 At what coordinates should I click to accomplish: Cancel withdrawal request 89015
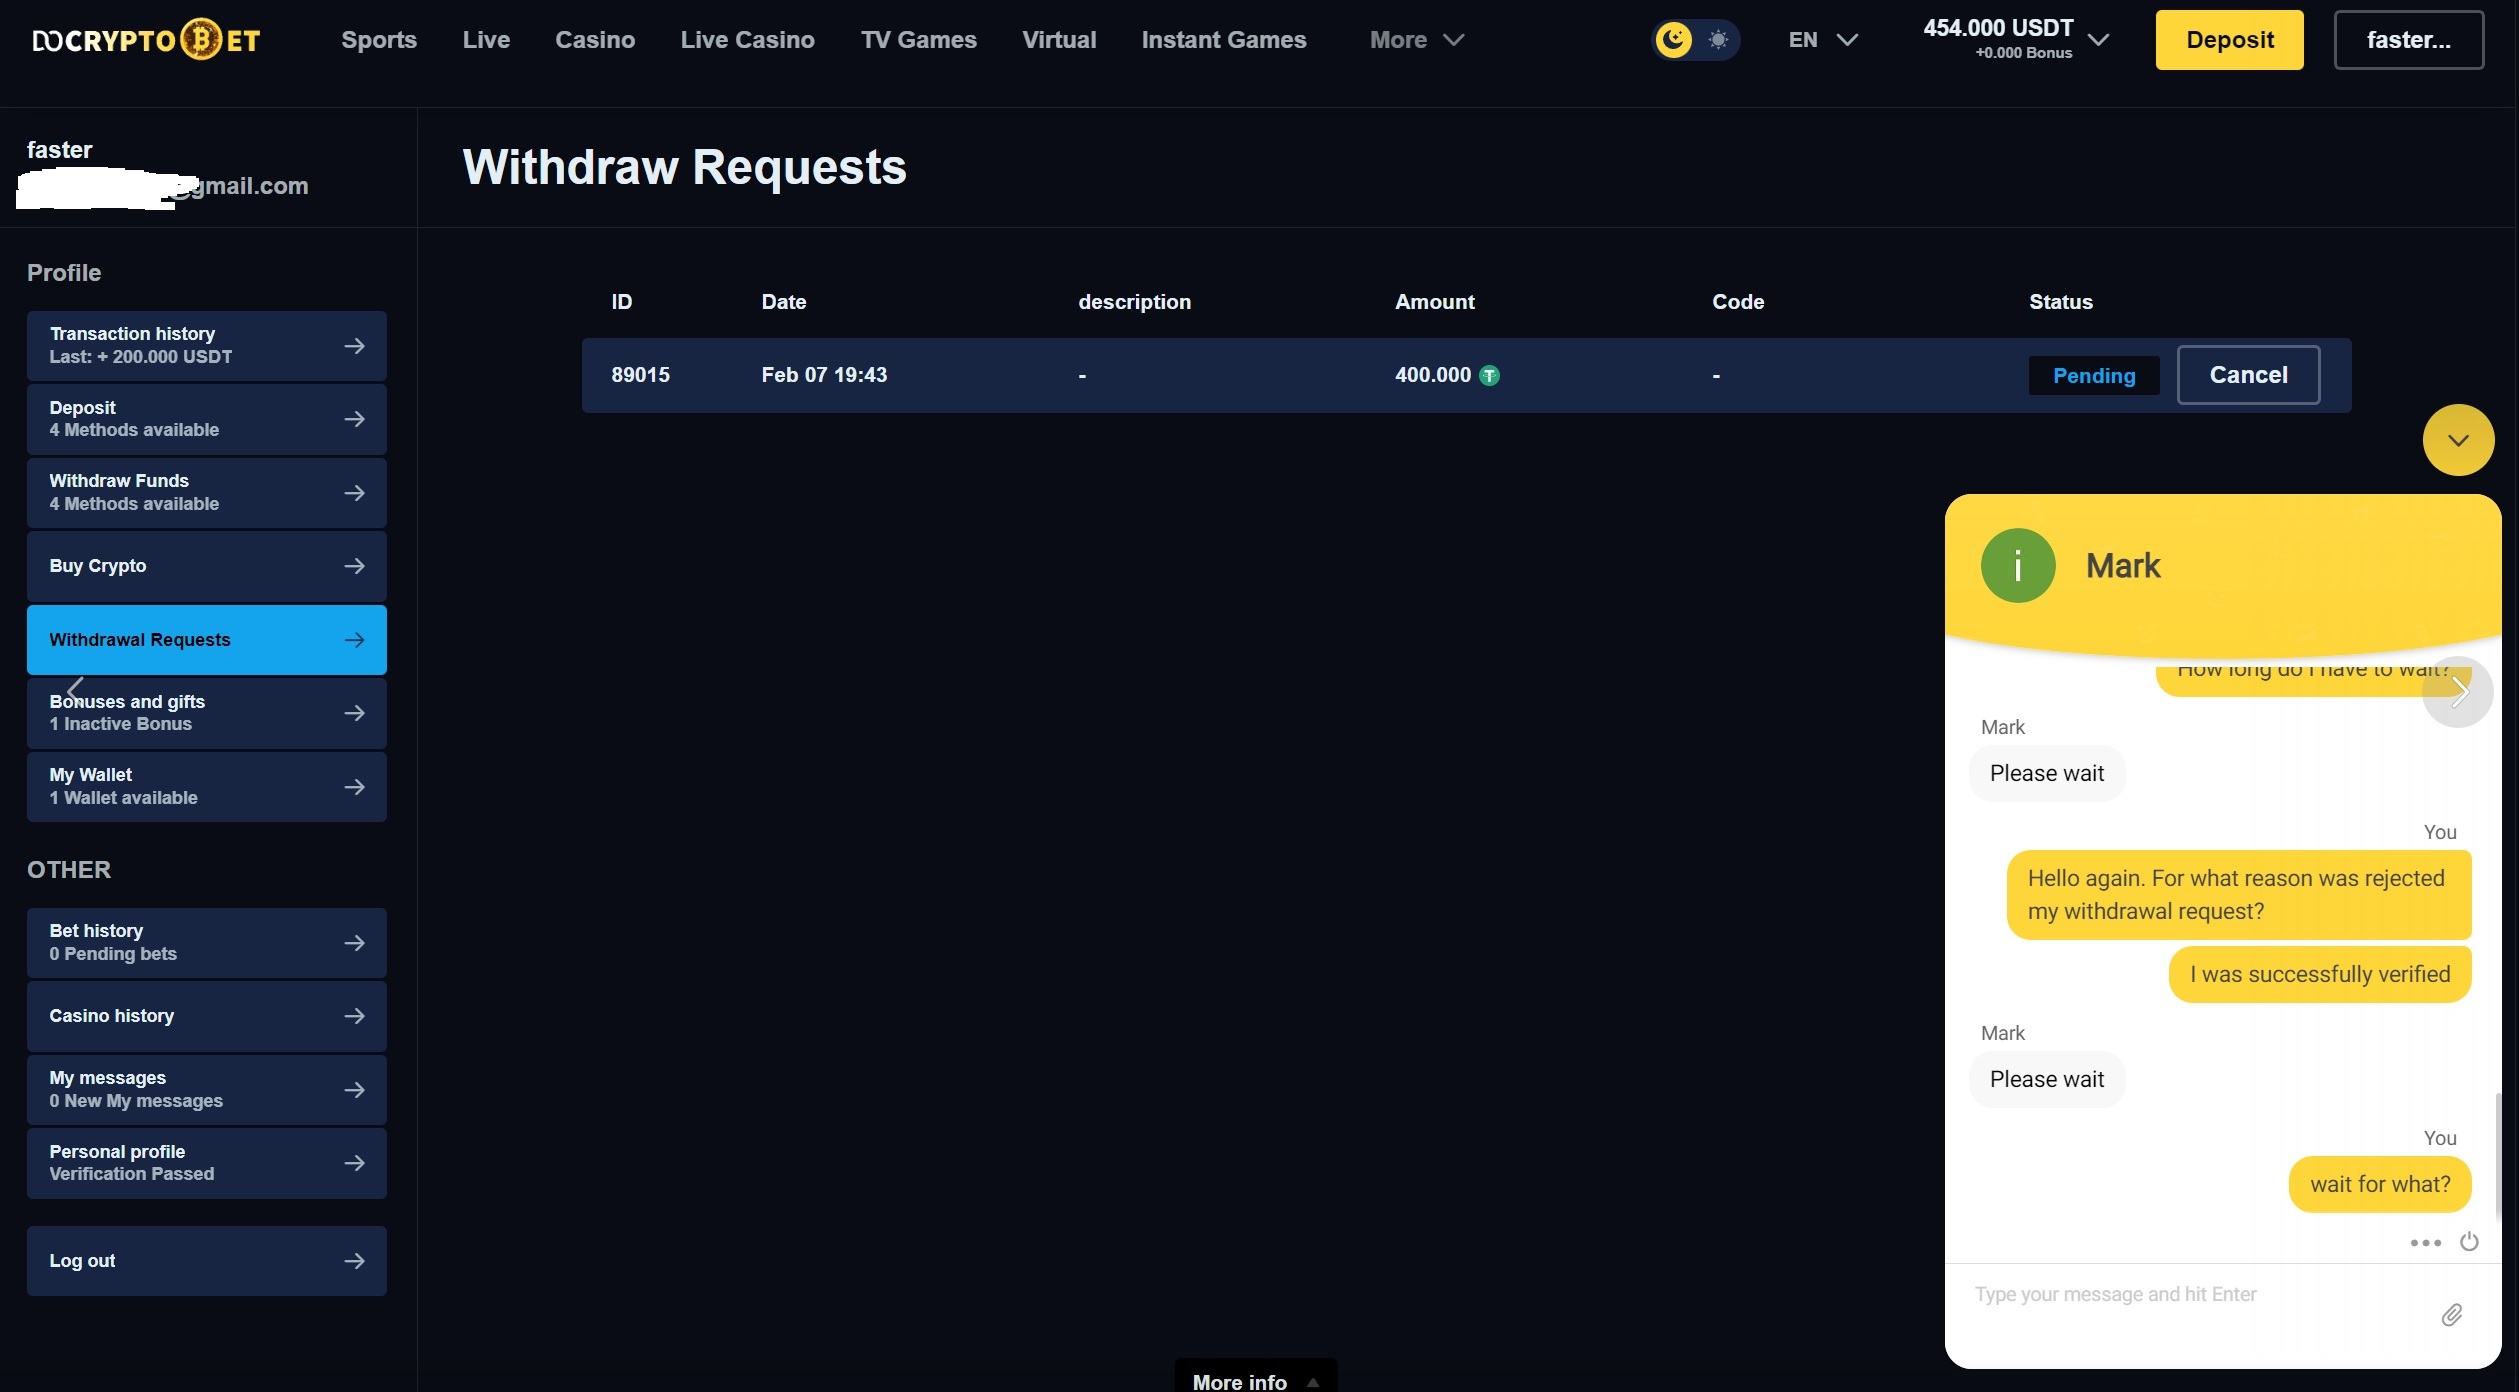[2248, 375]
